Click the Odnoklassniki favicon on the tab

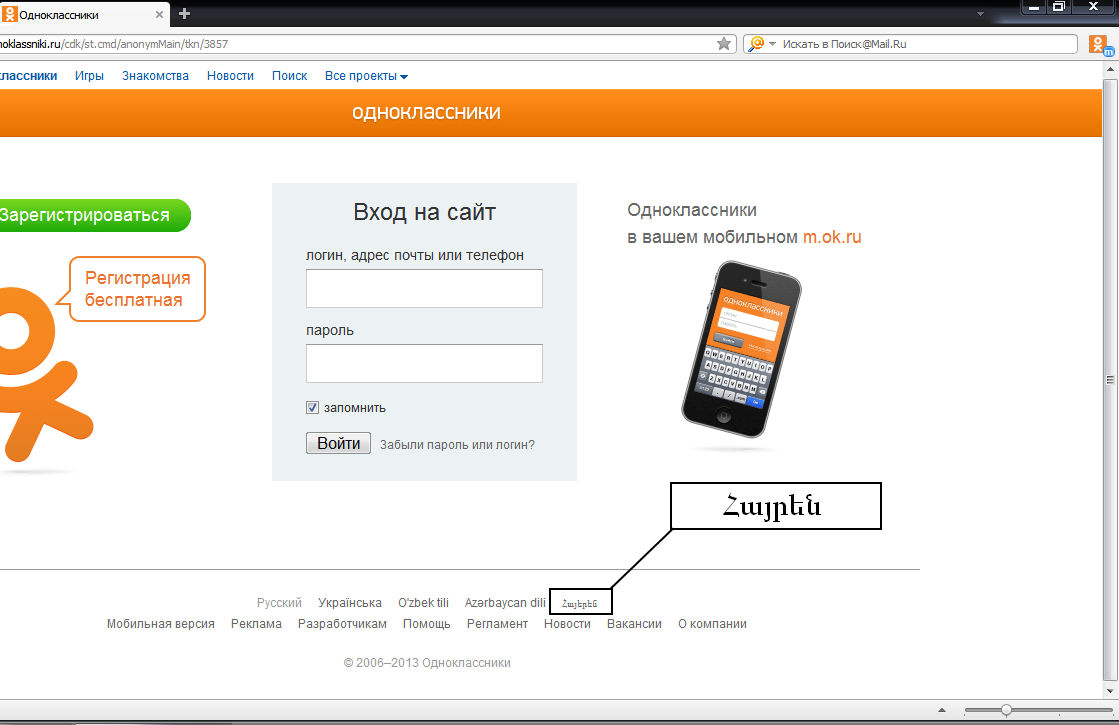point(9,14)
